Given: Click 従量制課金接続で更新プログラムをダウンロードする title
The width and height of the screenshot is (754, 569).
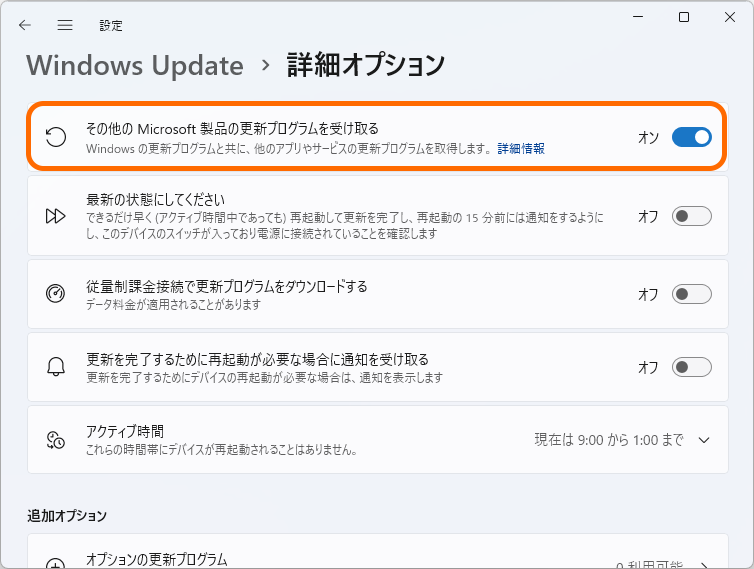Looking at the screenshot, I should tap(226, 287).
